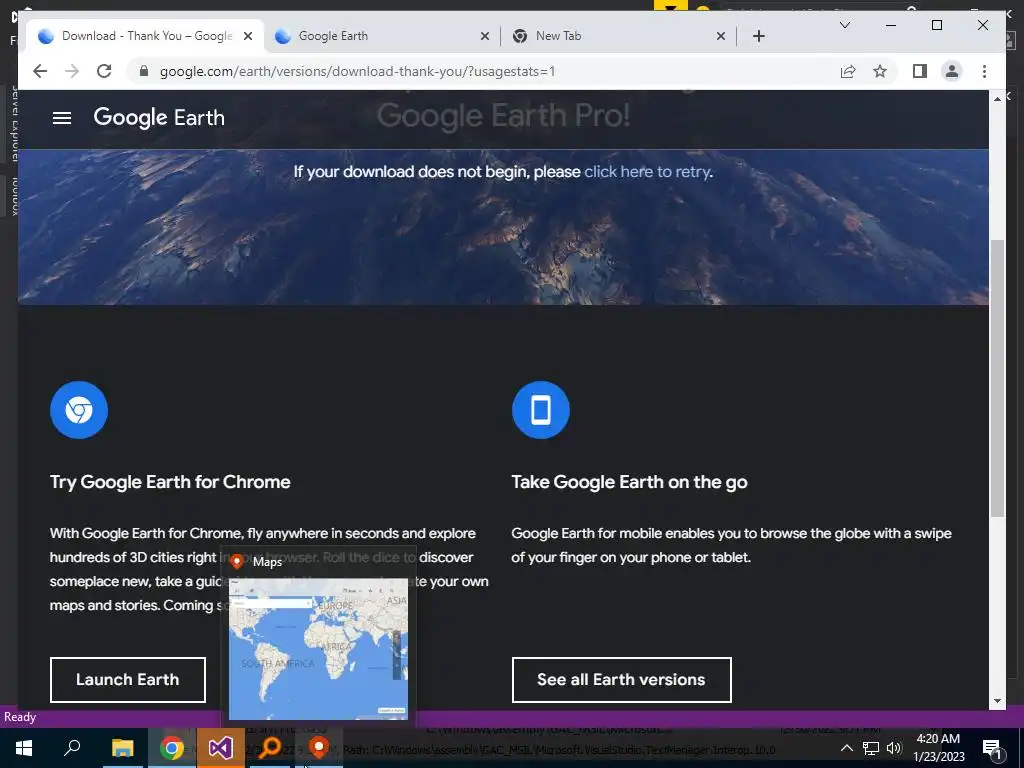Open the orange magnifier app in taskbar
The width and height of the screenshot is (1024, 768).
point(270,748)
